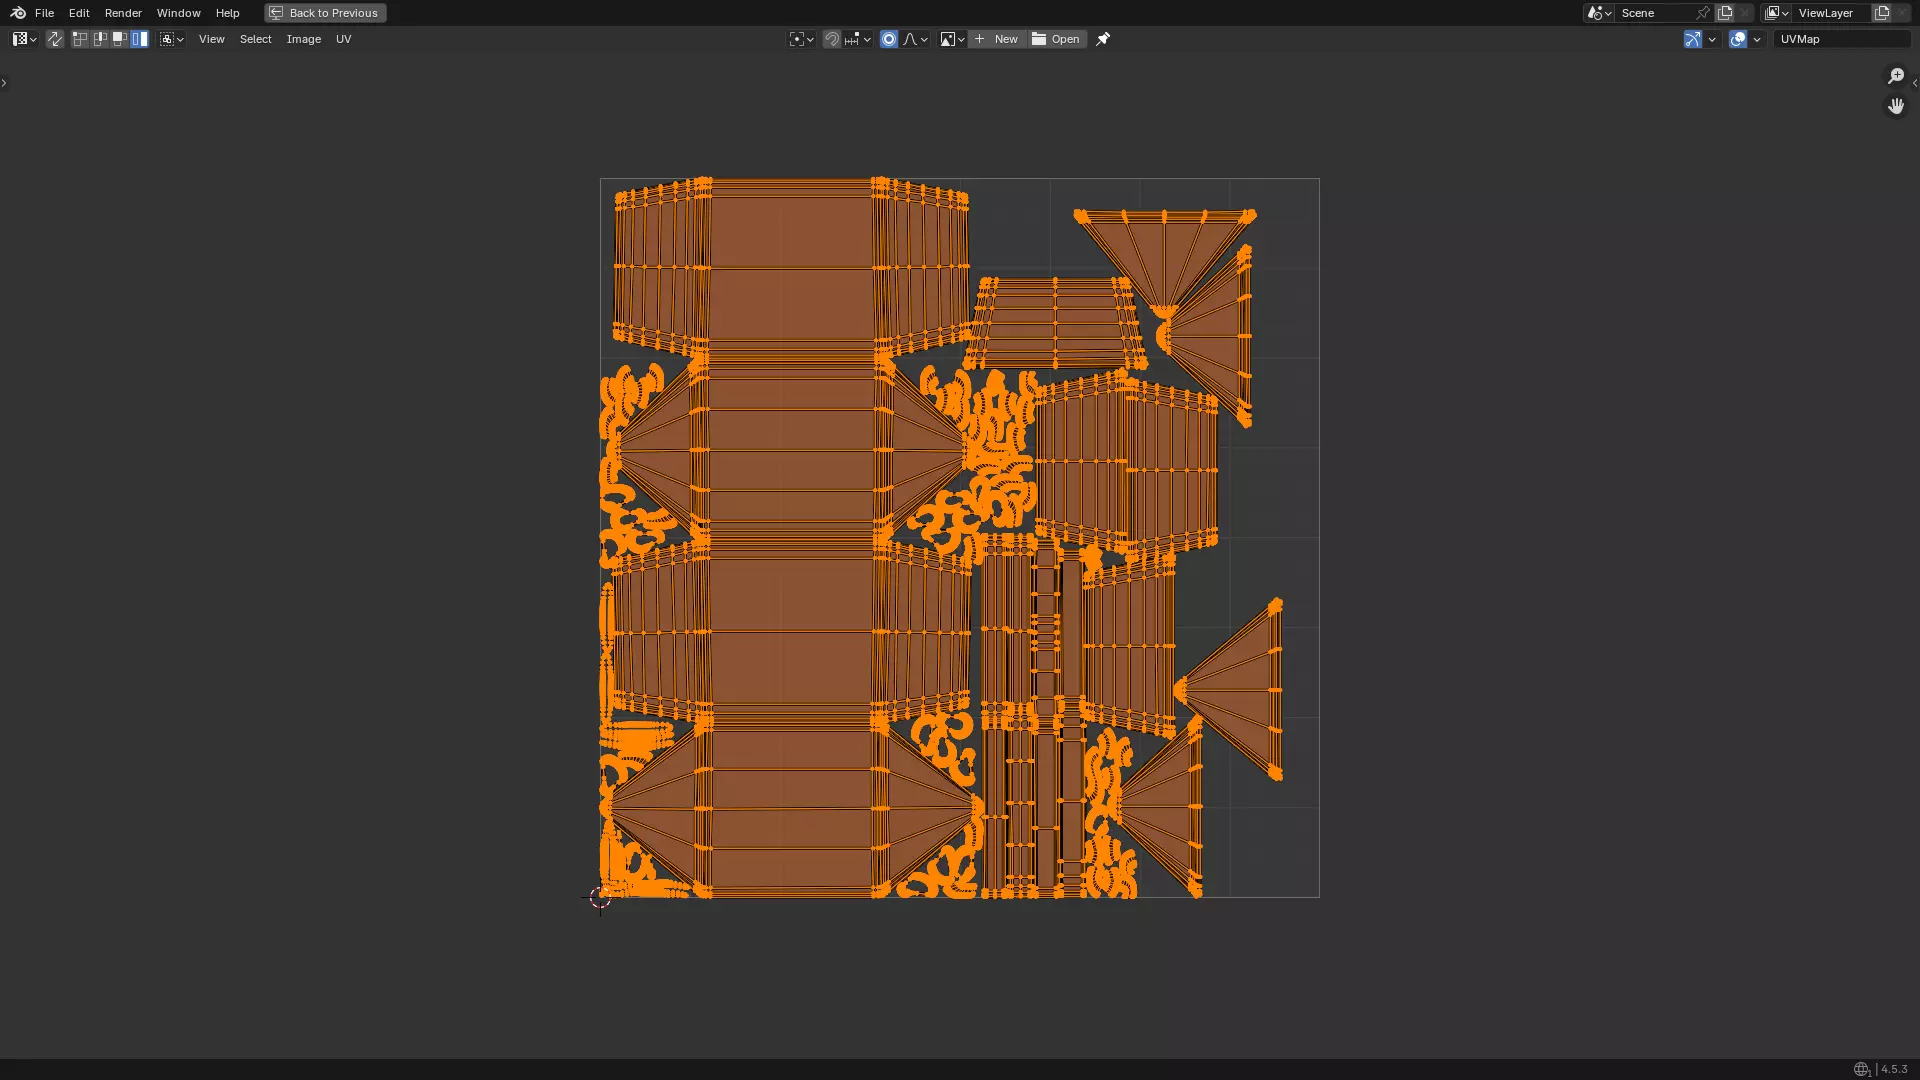Click New image button
The image size is (1920, 1080).
coord(997,39)
